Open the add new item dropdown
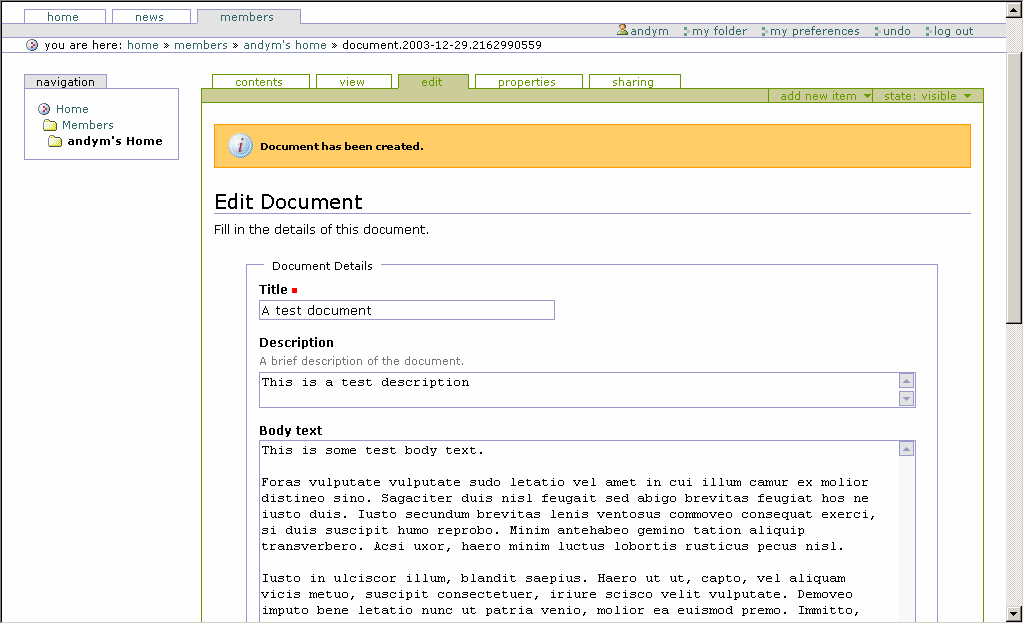1024x624 pixels. click(824, 96)
